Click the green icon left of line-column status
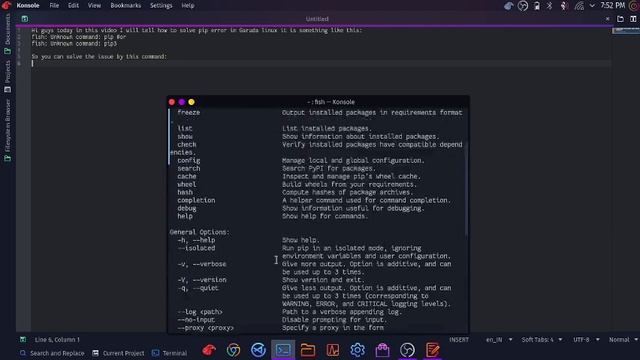The width and height of the screenshot is (640, 360). click(x=23, y=340)
